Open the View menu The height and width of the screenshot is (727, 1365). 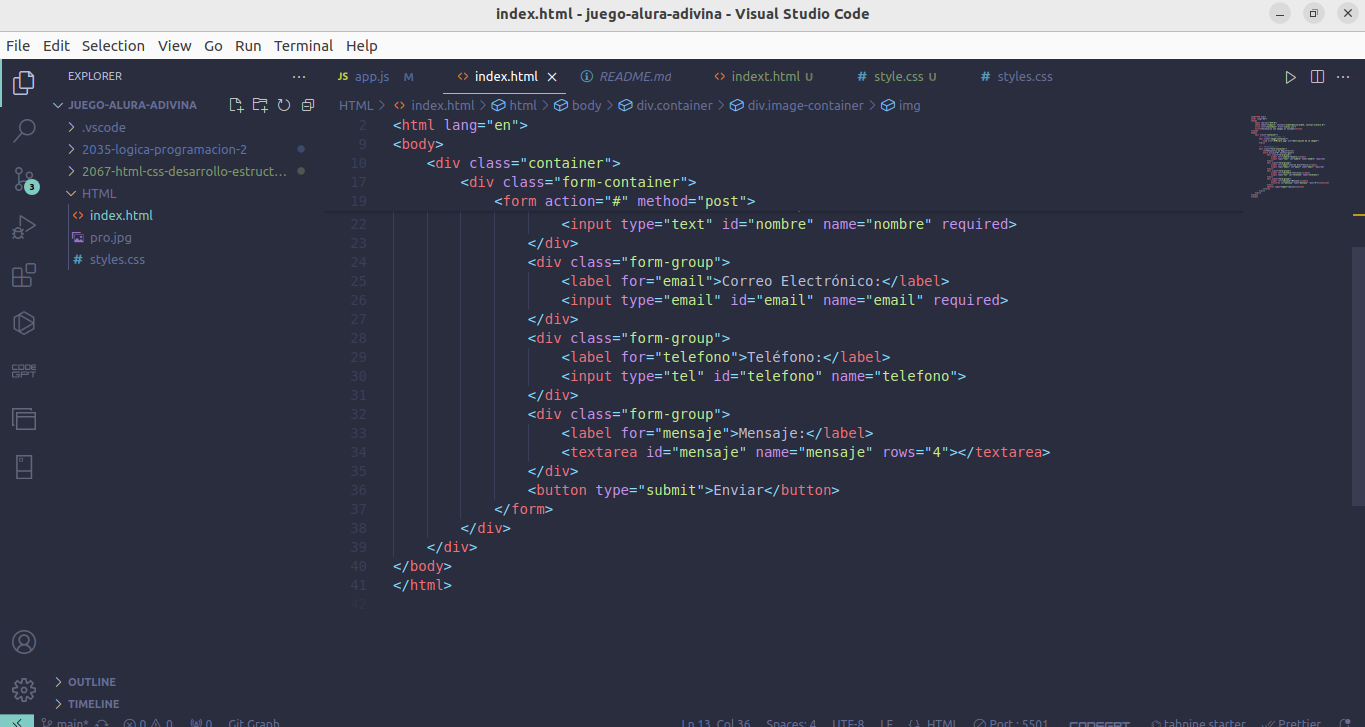tap(174, 46)
